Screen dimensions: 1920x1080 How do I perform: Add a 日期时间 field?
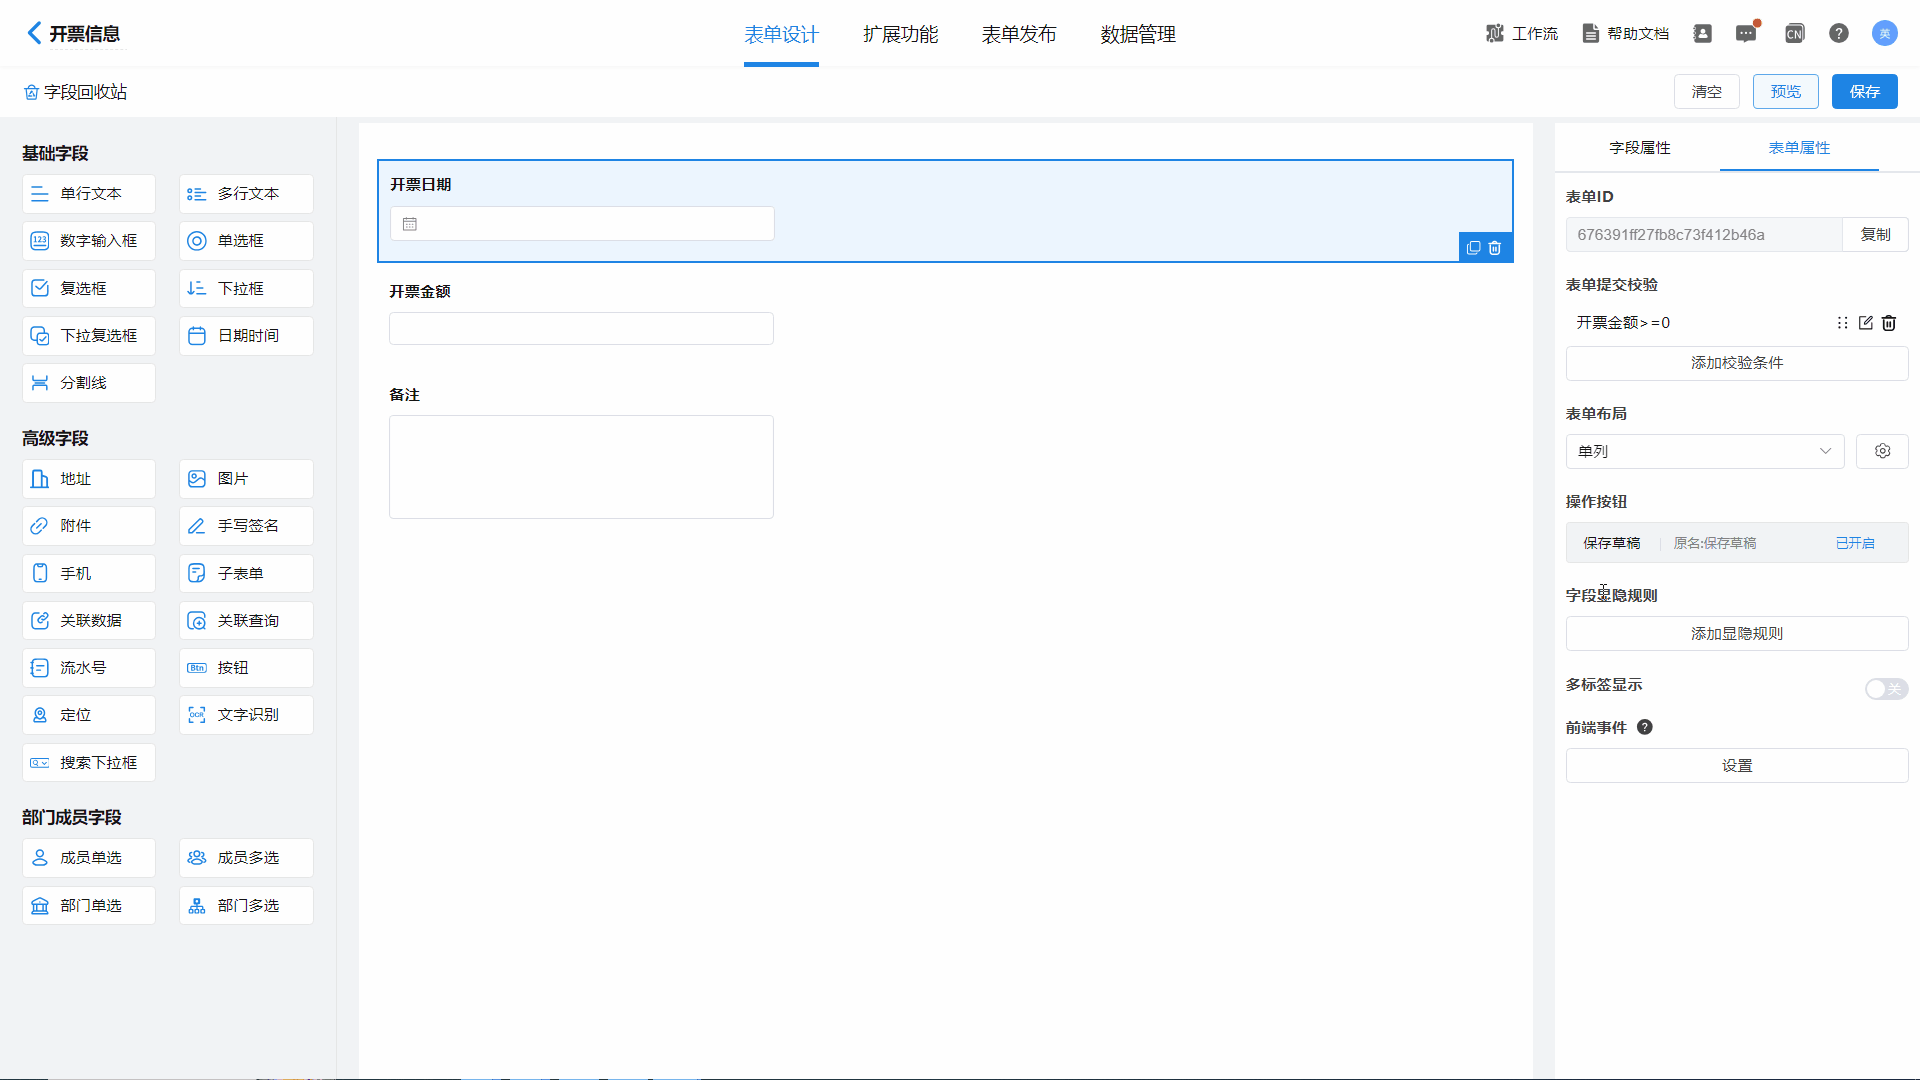pos(246,336)
